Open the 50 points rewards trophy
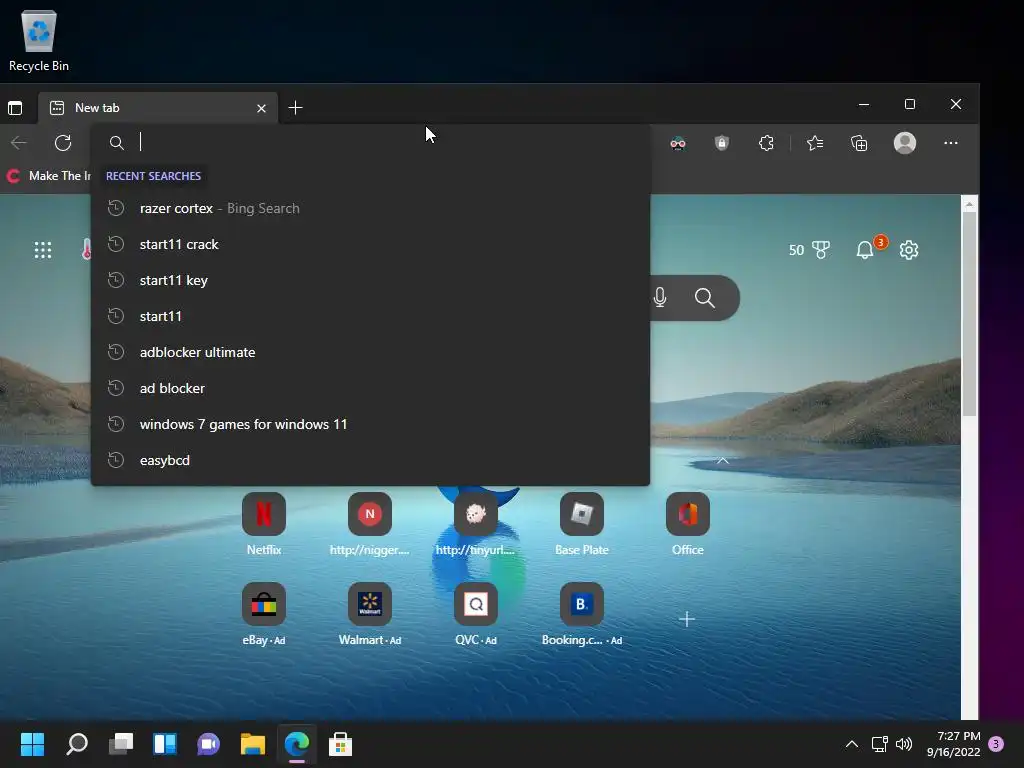This screenshot has height=768, width=1024. pos(808,250)
